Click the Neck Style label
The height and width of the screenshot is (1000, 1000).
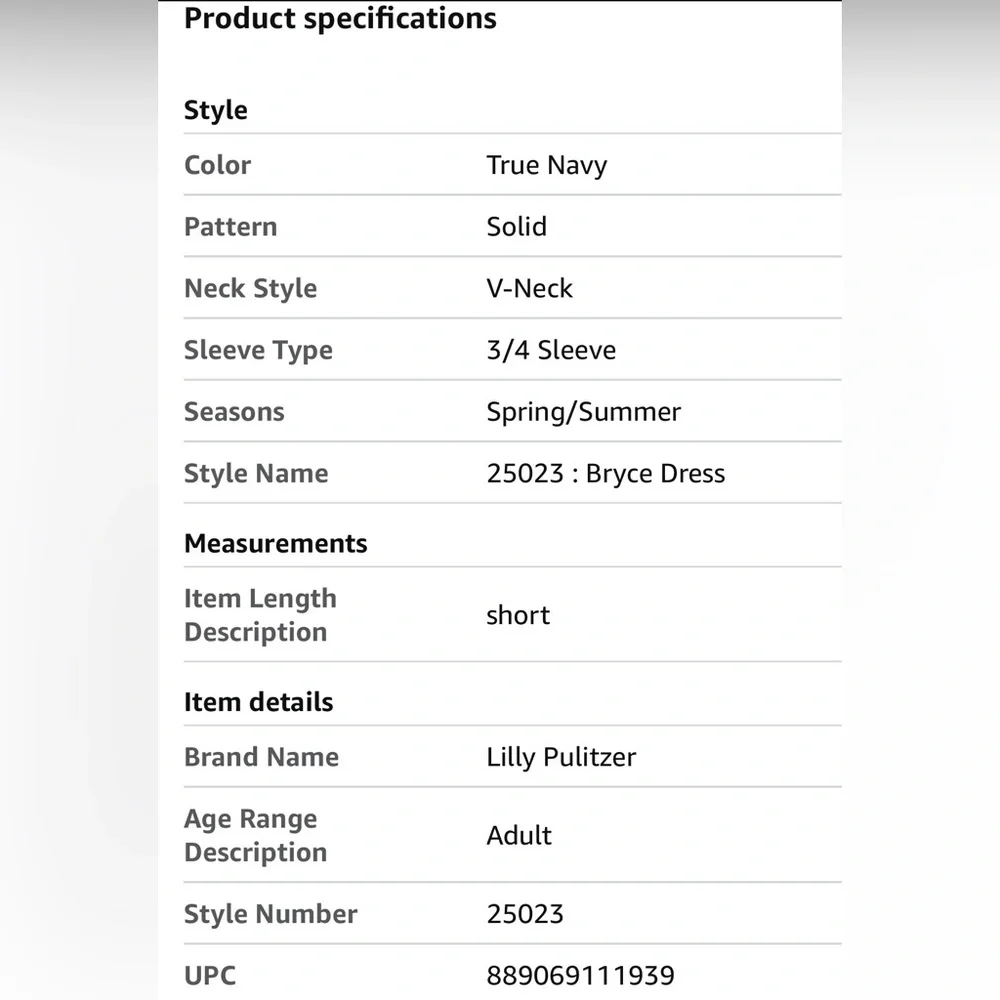click(x=250, y=289)
